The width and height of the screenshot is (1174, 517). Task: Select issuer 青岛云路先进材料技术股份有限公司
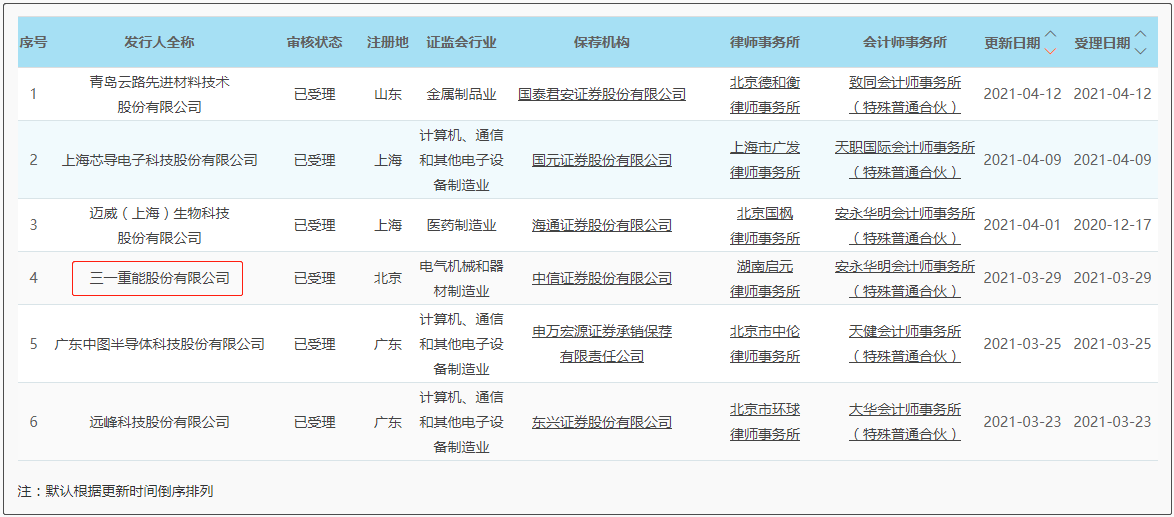(x=159, y=94)
